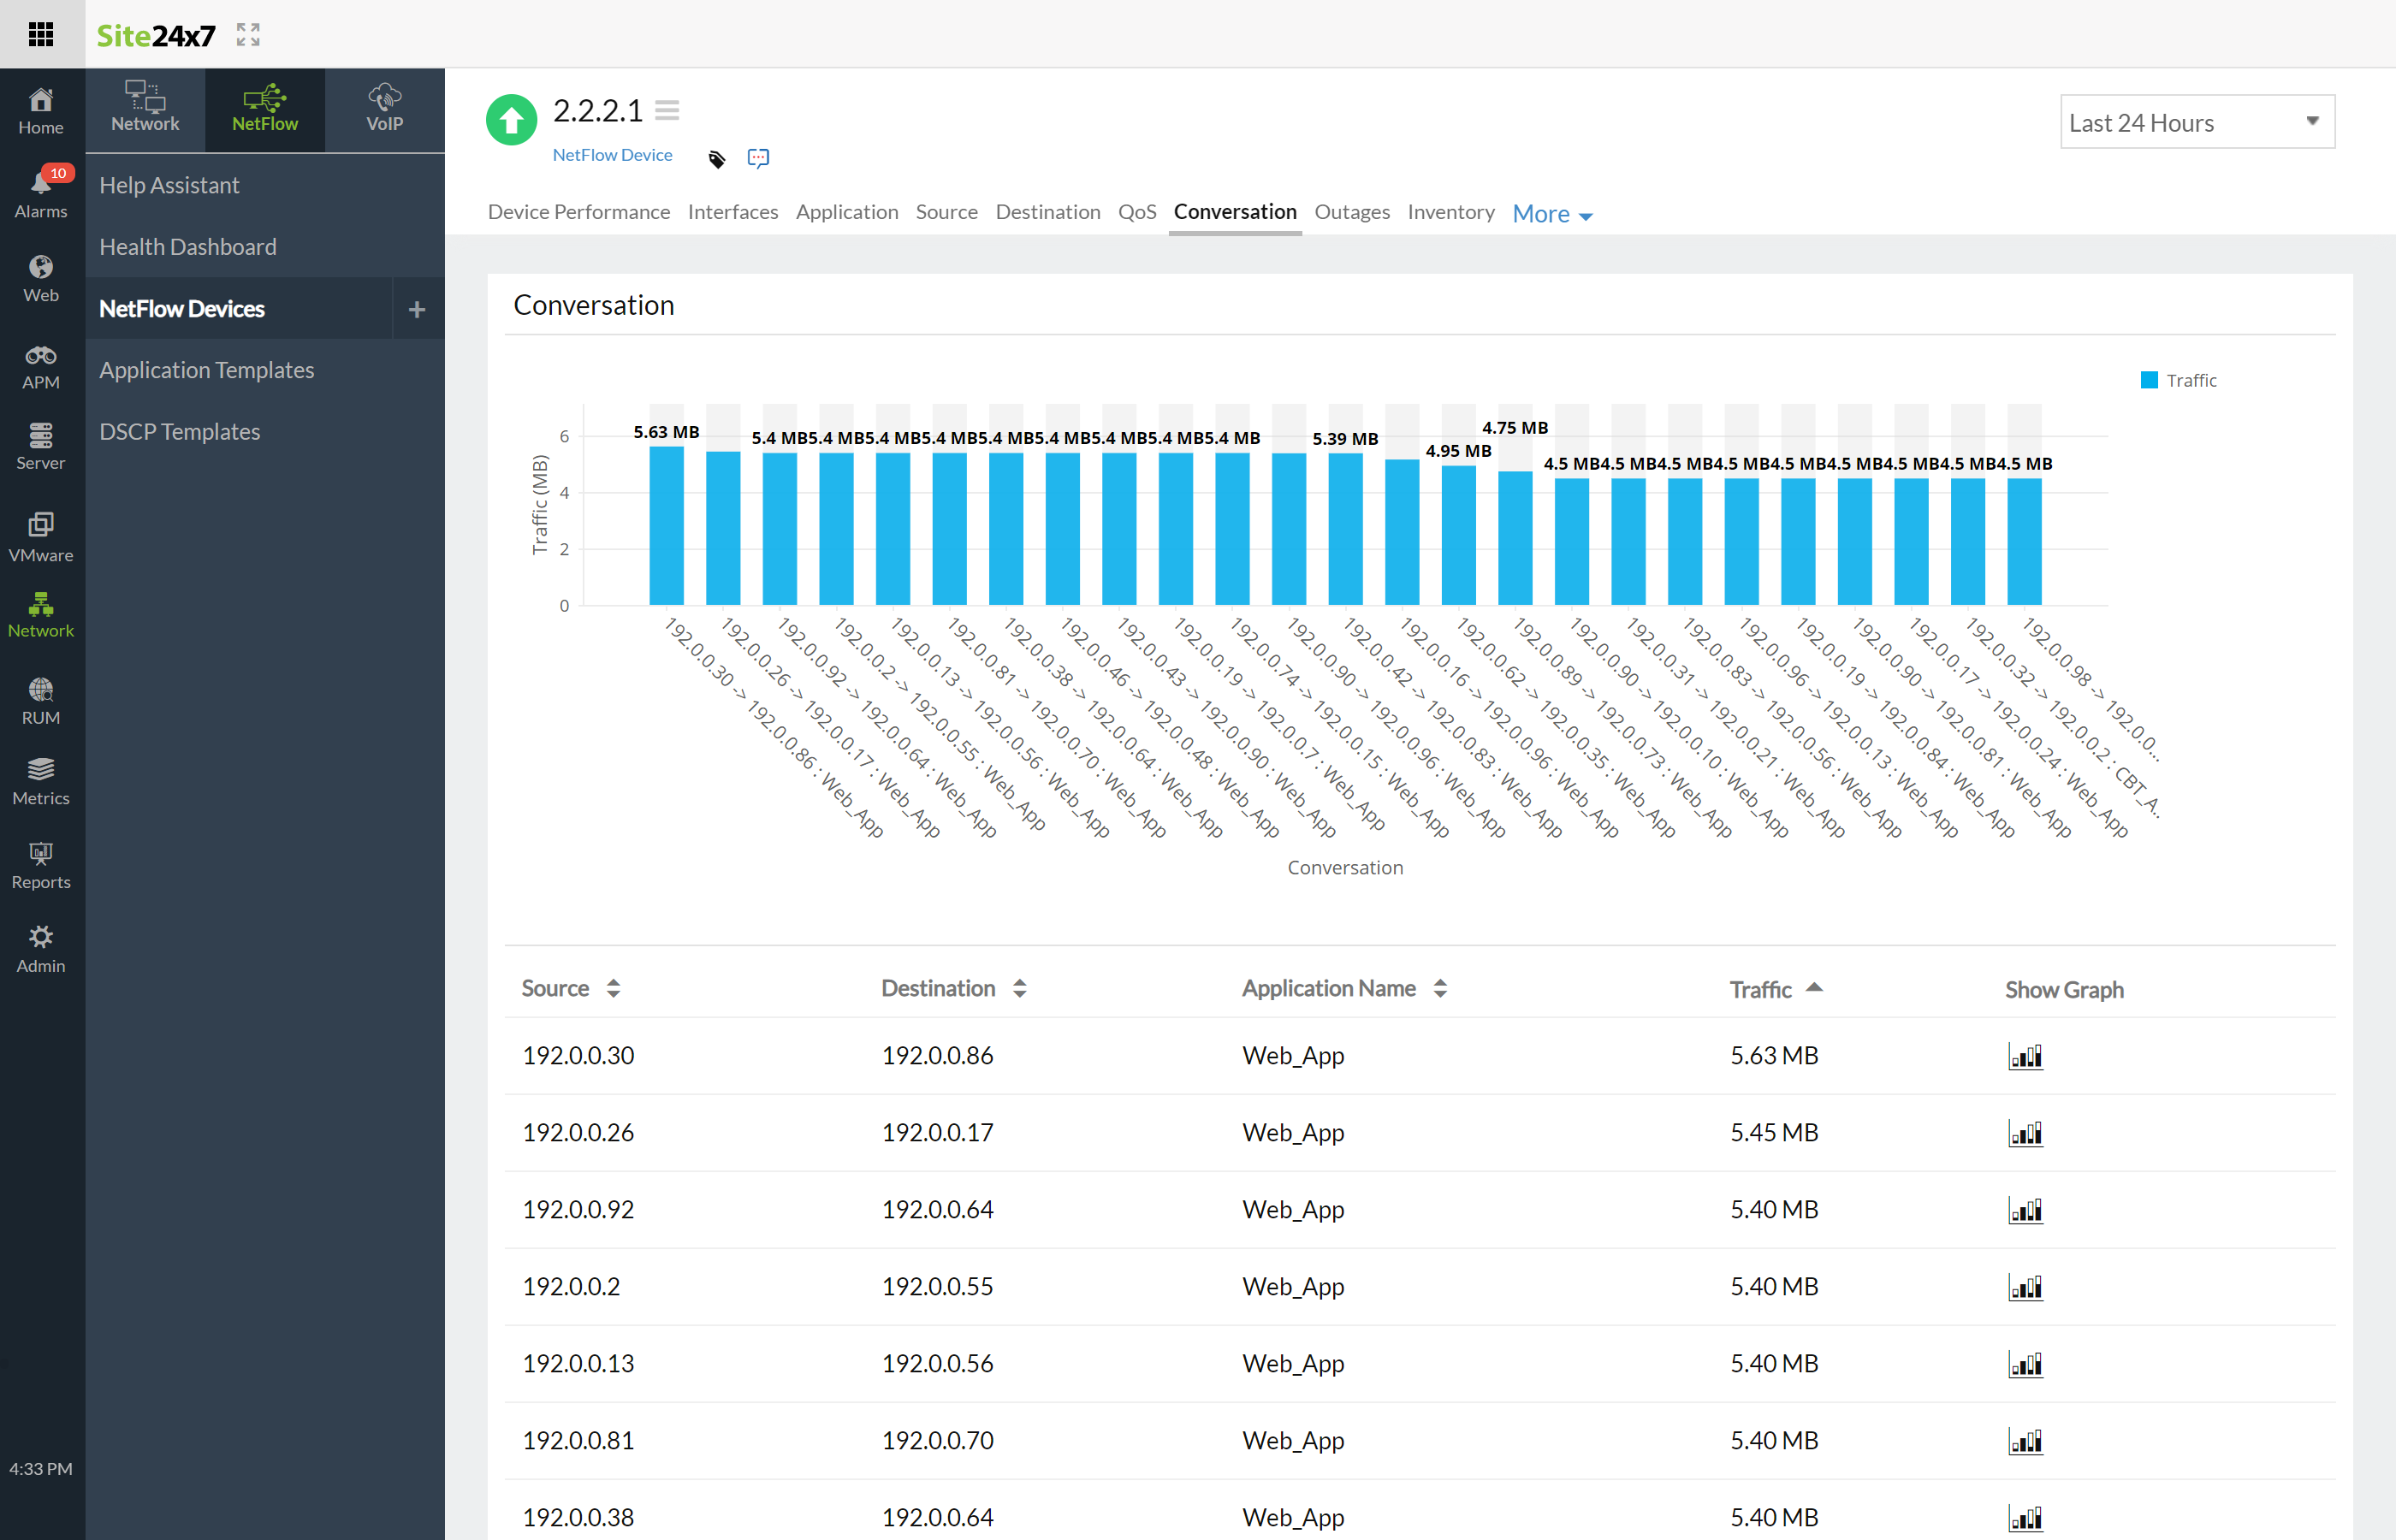Image resolution: width=2396 pixels, height=1540 pixels.
Task: Show graph for the 192.0.0.30 conversation row
Action: click(x=2025, y=1055)
